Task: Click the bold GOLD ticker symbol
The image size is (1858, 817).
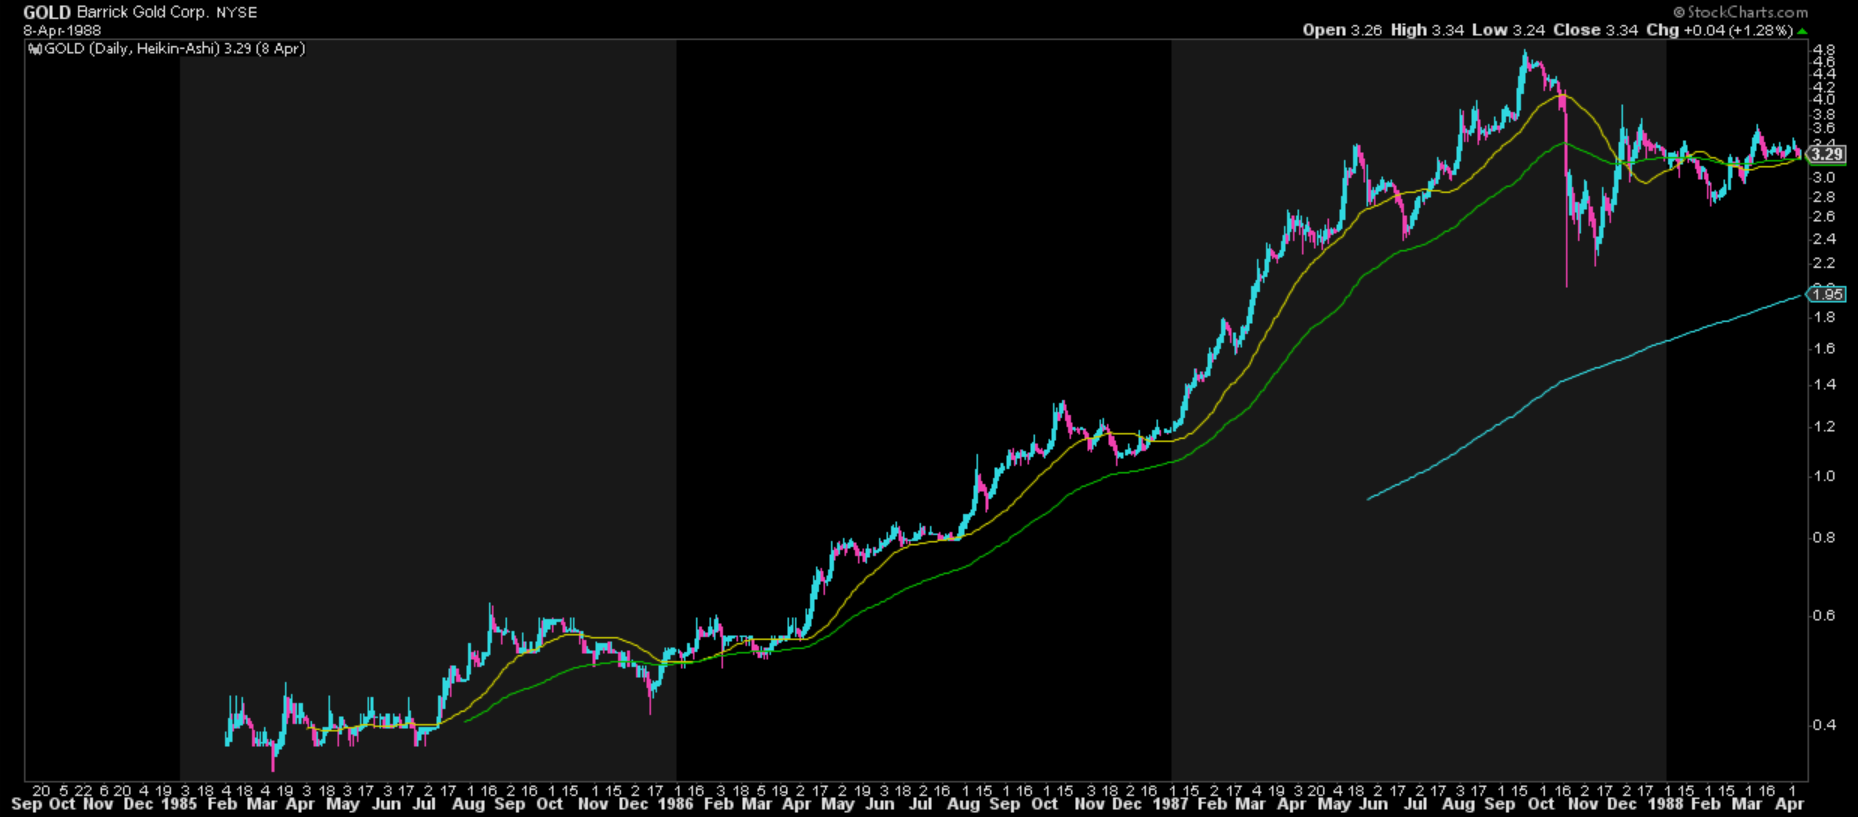Action: click(47, 13)
